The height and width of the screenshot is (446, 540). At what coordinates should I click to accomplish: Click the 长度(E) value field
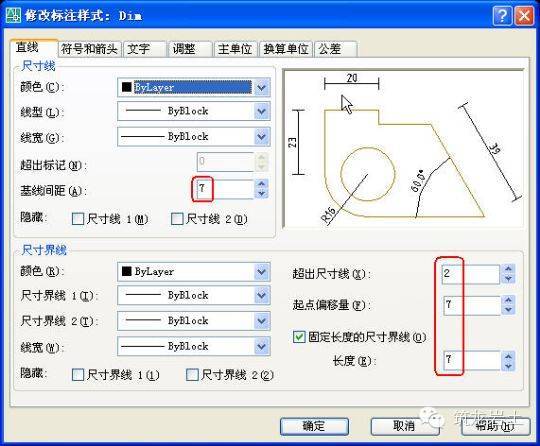point(471,360)
